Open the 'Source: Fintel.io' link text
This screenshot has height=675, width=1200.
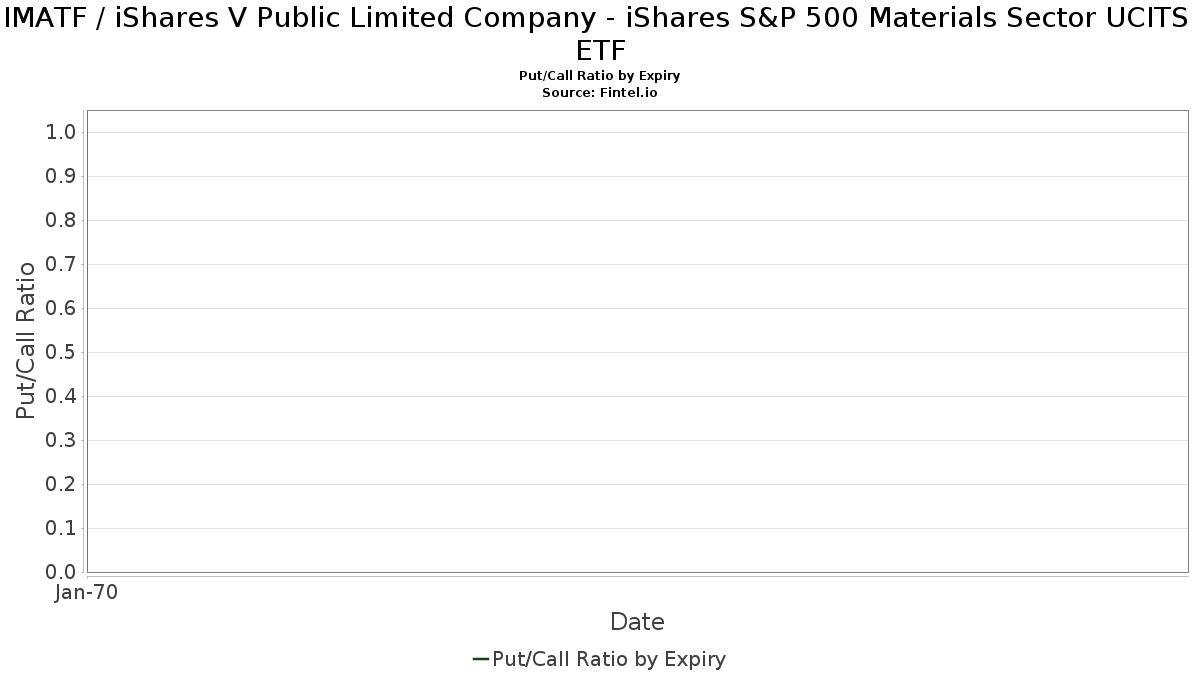600,92
